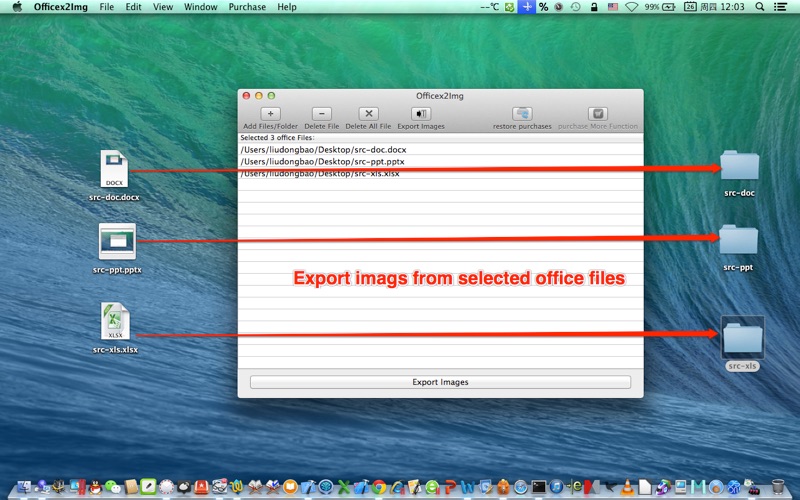Click the Export Images toolbar icon

pos(421,114)
